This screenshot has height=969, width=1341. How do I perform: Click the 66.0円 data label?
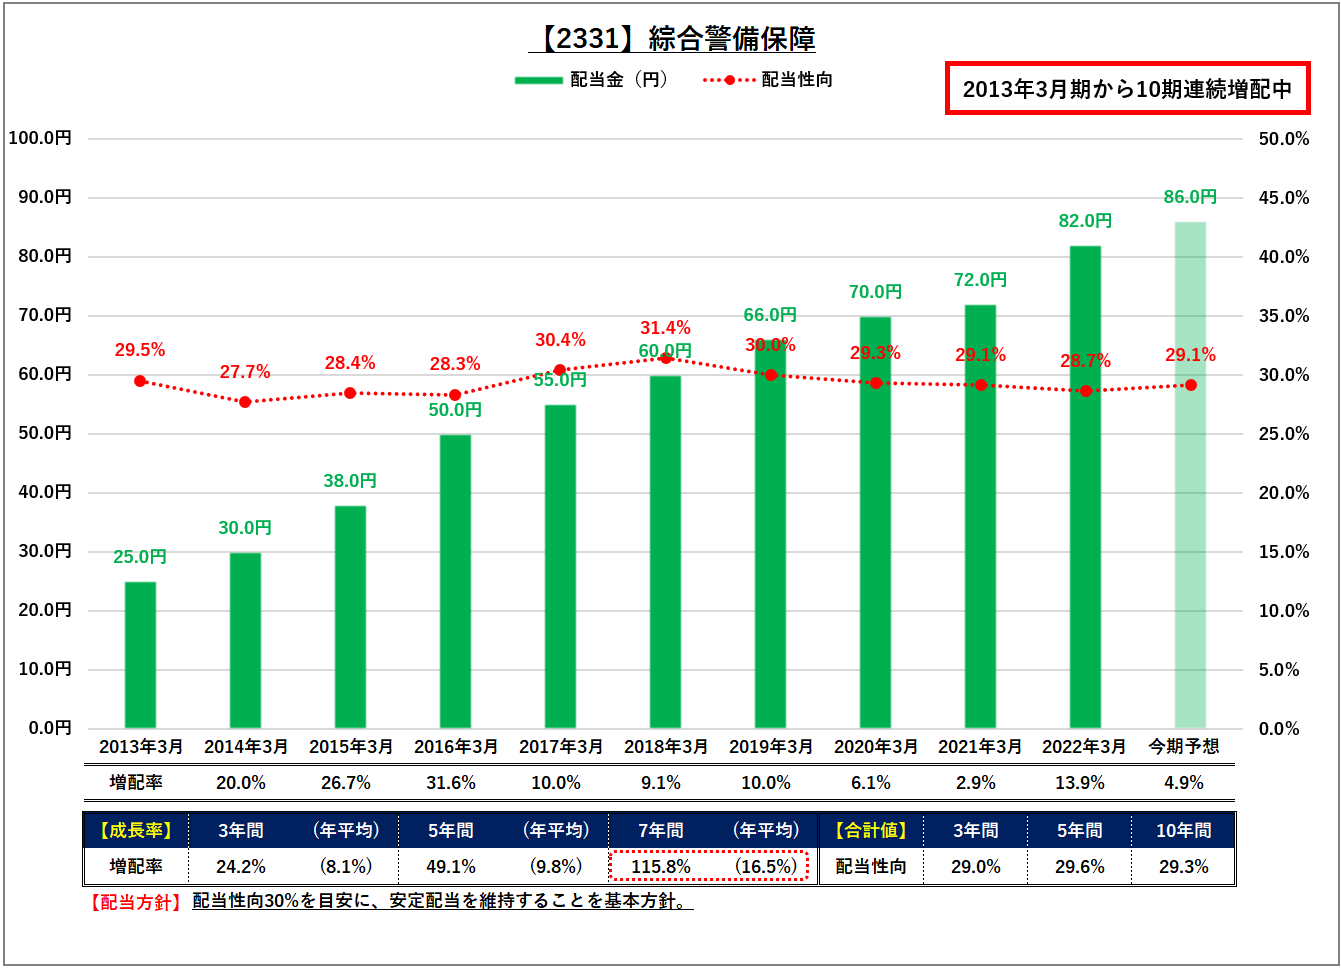click(770, 315)
